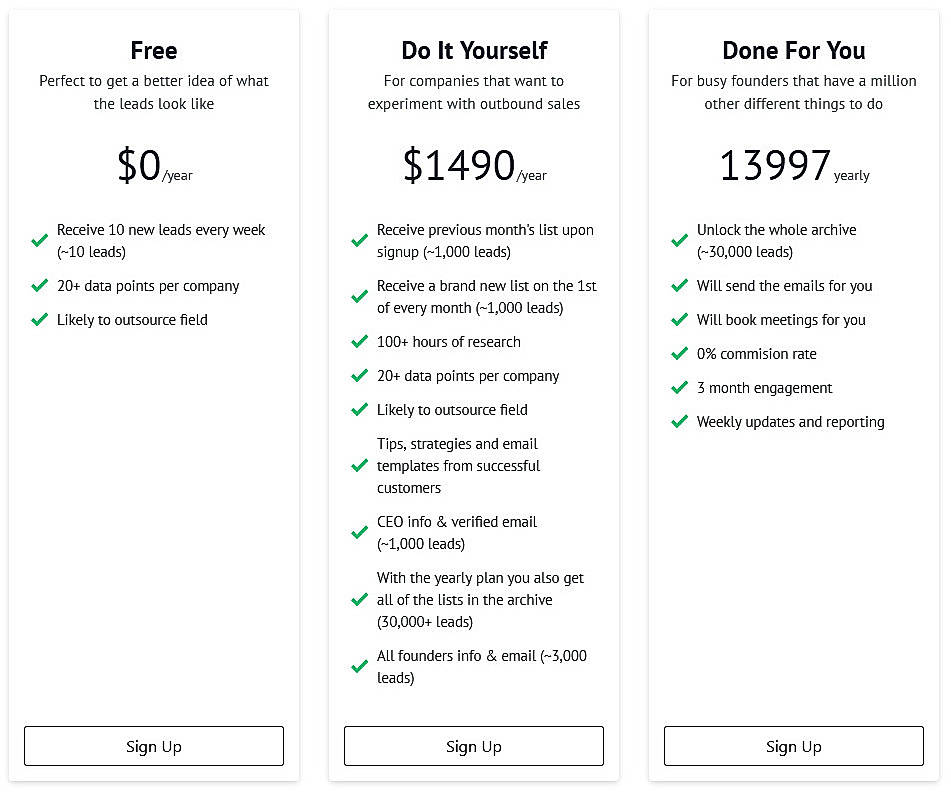
Task: Select the "Free" plan title
Action: 153,50
